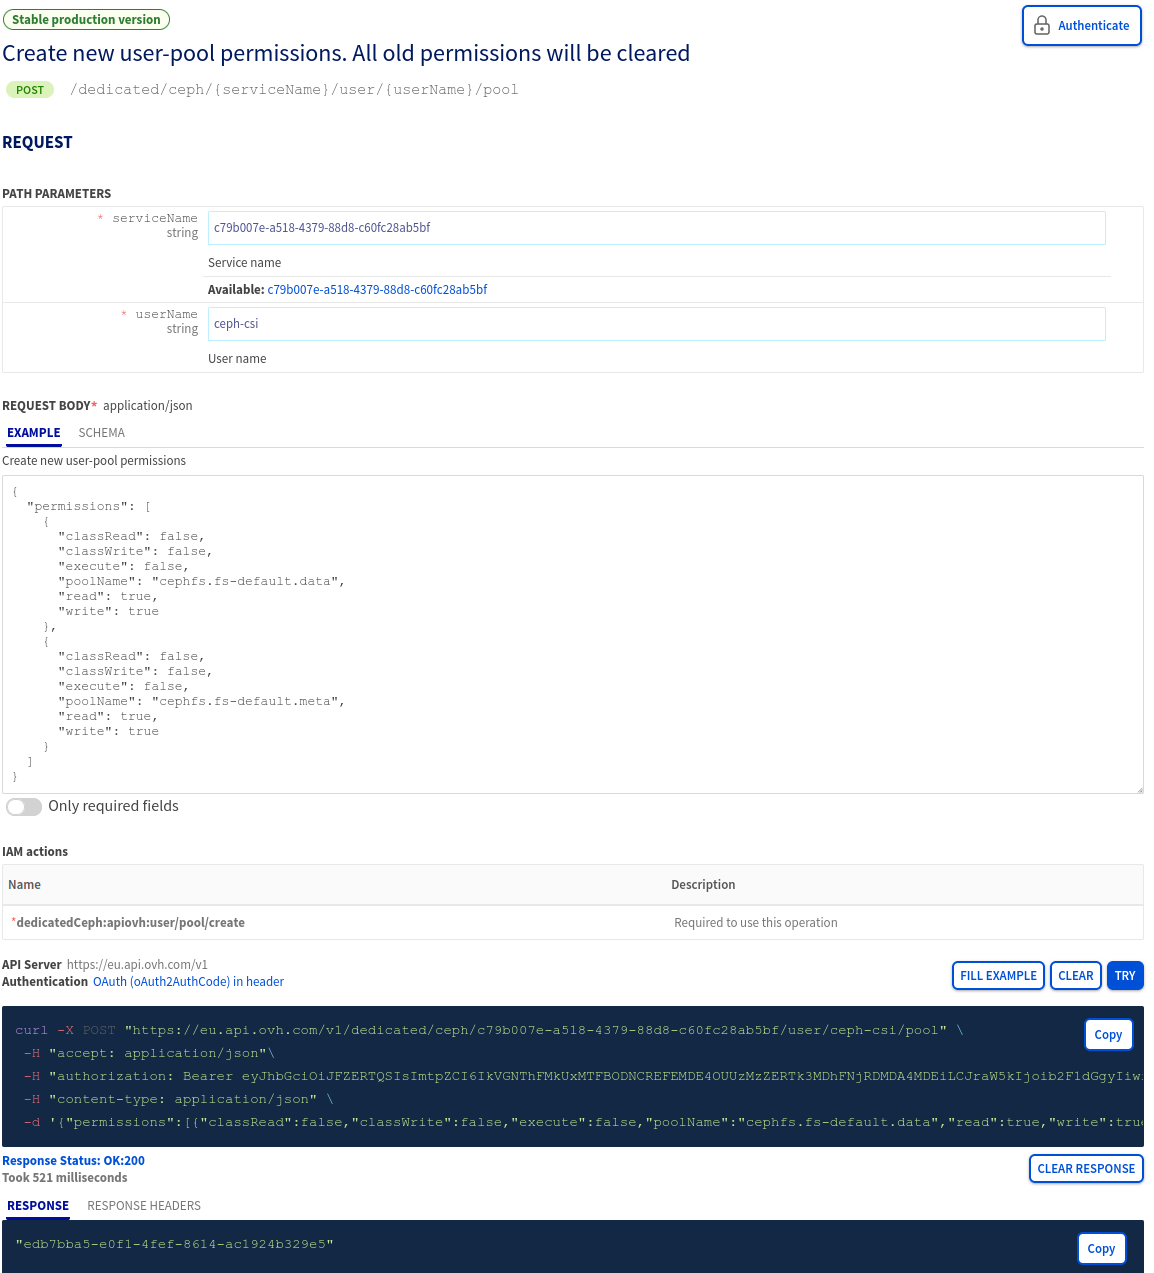Click the Response Status: OK:200 link

click(74, 1160)
